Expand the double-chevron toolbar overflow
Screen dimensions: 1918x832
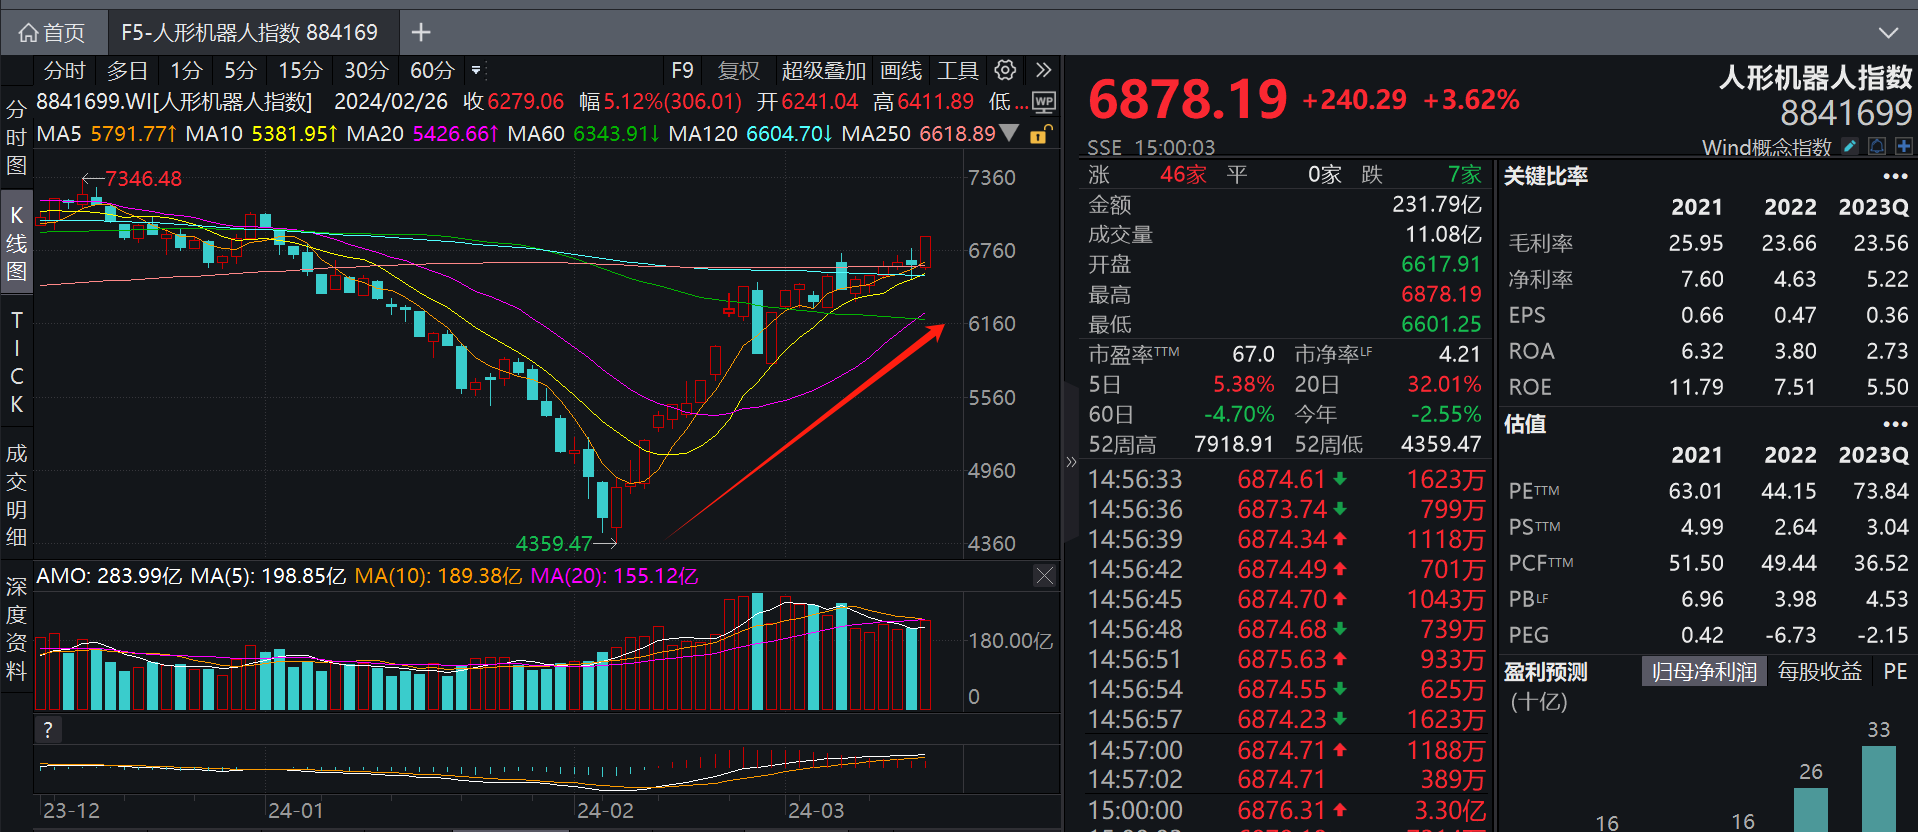[x=1043, y=70]
